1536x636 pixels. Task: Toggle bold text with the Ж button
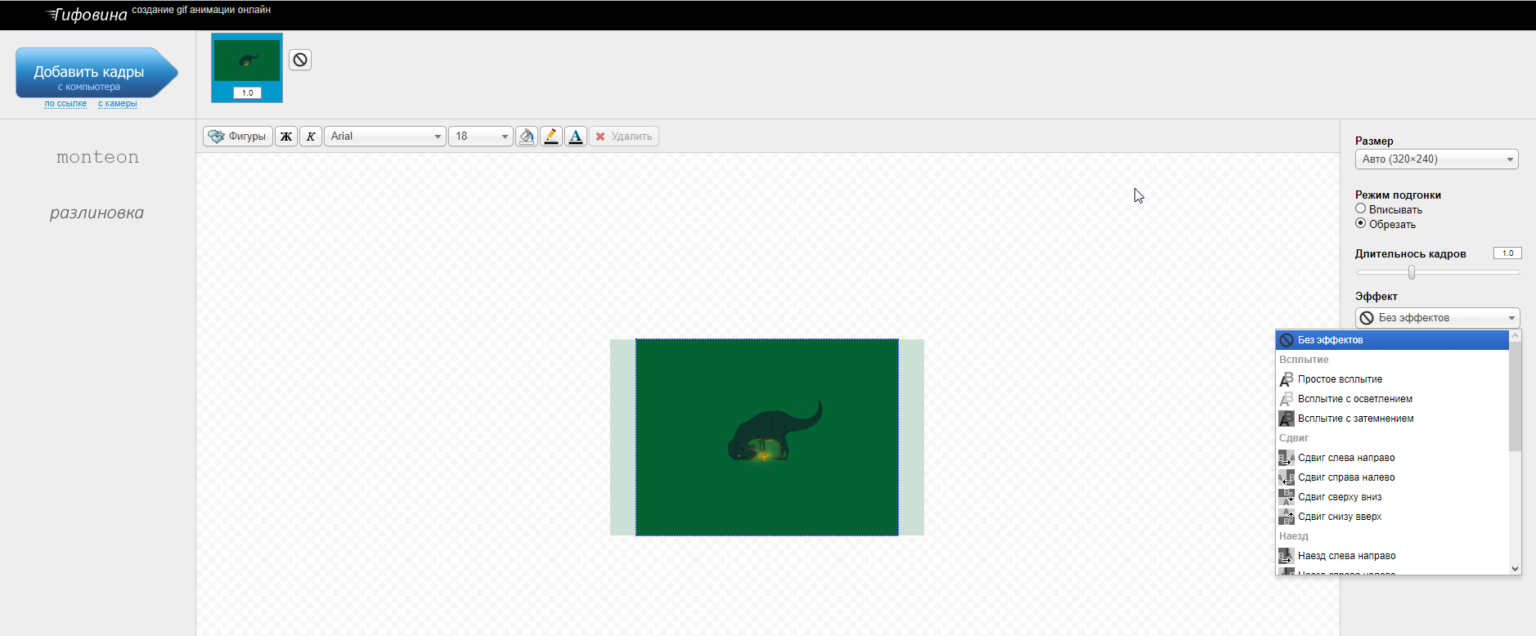pos(286,136)
